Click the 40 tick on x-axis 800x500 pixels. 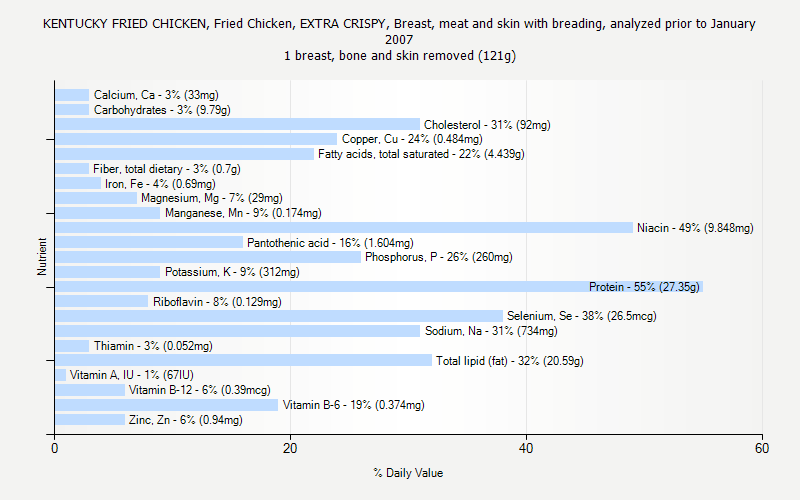tap(526, 448)
